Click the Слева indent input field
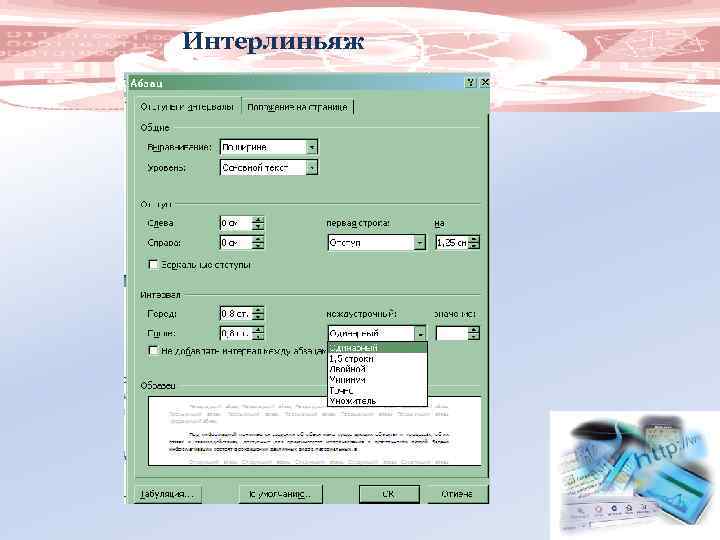The image size is (720, 540). click(236, 223)
